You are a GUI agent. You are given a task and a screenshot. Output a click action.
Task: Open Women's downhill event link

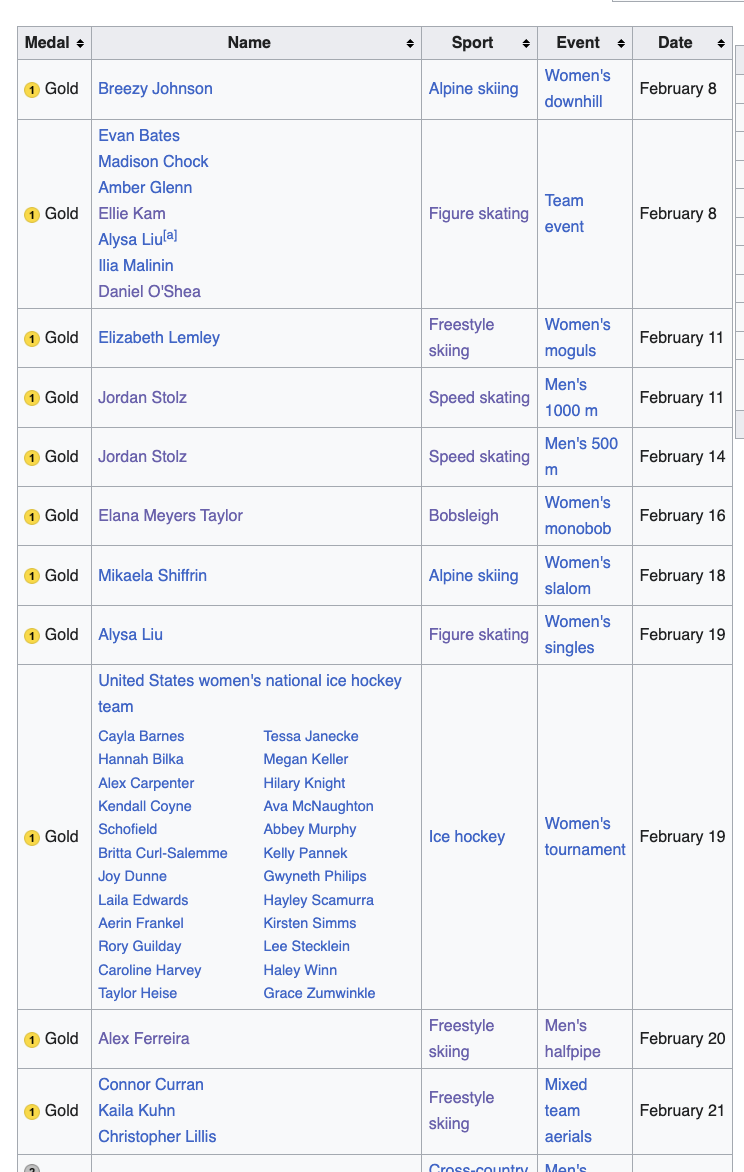pyautogui.click(x=577, y=89)
